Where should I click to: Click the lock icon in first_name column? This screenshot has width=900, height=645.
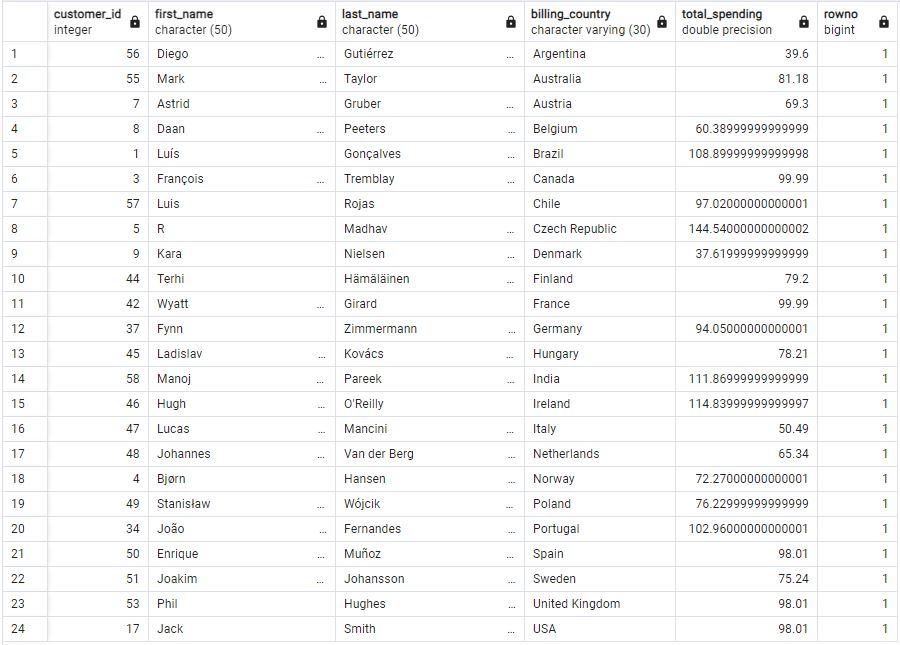(x=322, y=22)
